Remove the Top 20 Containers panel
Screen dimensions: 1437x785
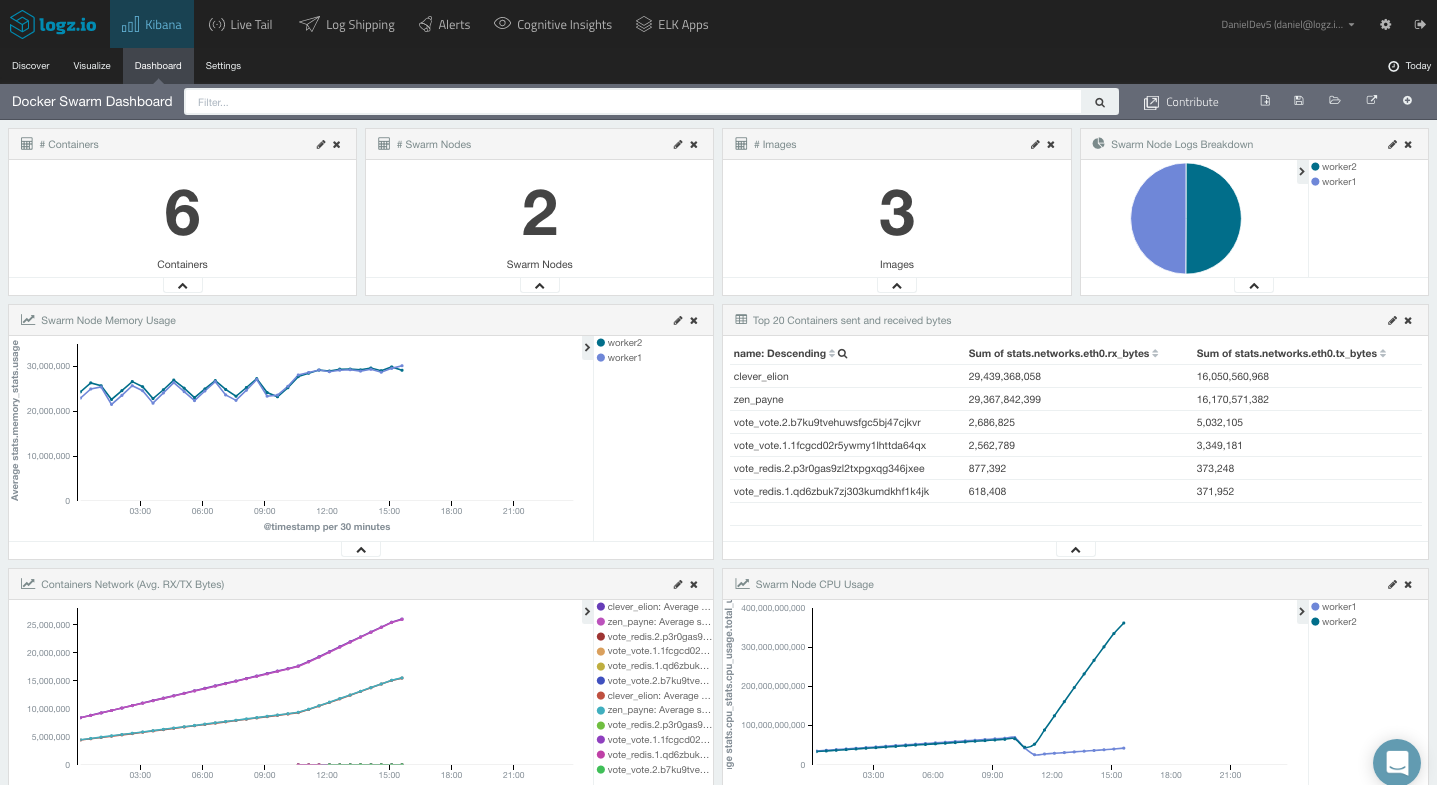pos(1408,320)
